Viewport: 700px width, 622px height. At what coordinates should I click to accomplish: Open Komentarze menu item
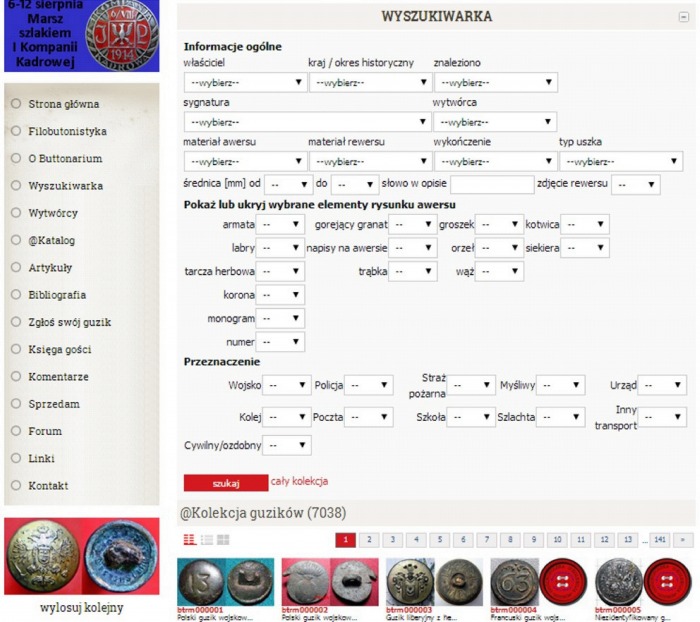[x=58, y=376]
